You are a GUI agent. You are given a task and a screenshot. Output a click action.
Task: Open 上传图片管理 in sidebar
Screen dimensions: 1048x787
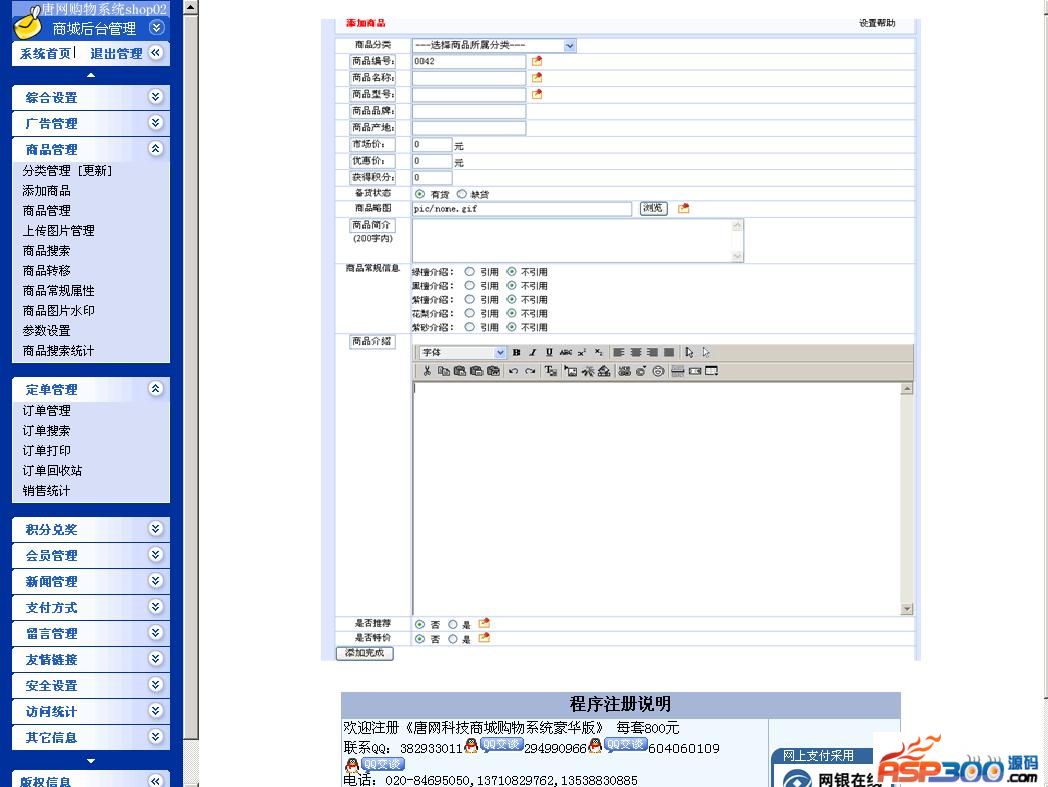58,231
